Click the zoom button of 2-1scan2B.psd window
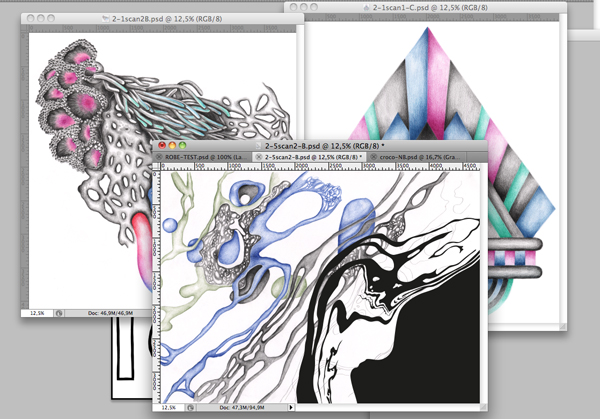This screenshot has width=600, height=419. pyautogui.click(x=51, y=18)
